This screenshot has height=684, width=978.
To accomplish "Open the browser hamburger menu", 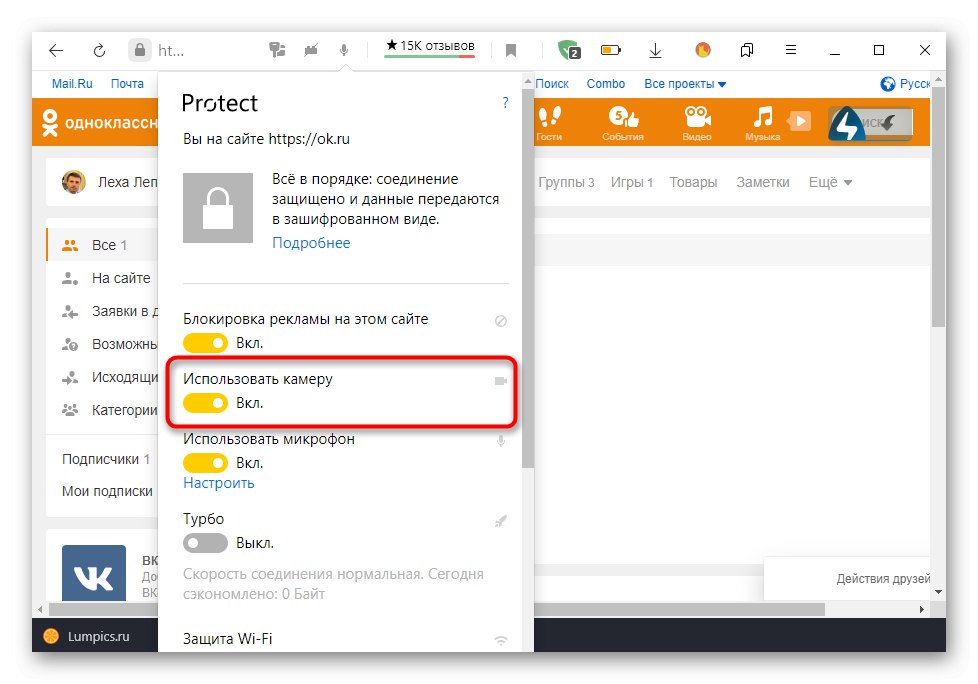I will coord(790,50).
